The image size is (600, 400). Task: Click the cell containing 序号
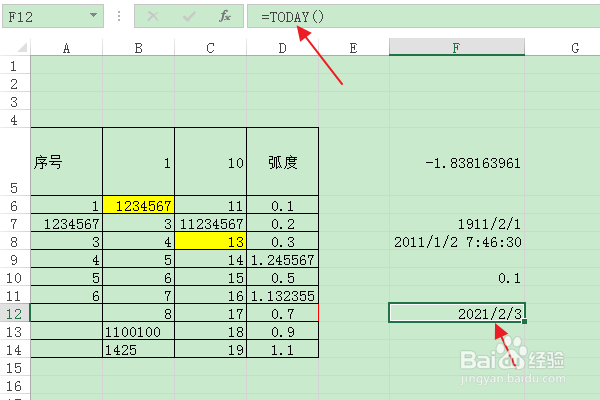pos(67,162)
